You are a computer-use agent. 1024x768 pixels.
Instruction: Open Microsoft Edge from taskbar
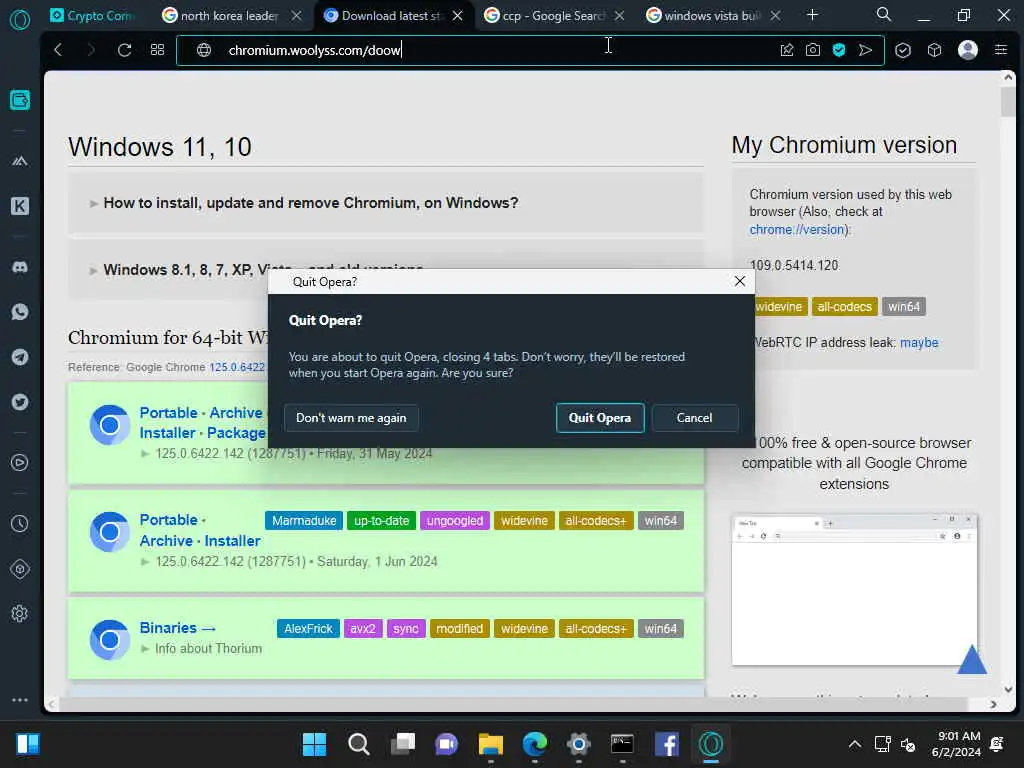[534, 744]
